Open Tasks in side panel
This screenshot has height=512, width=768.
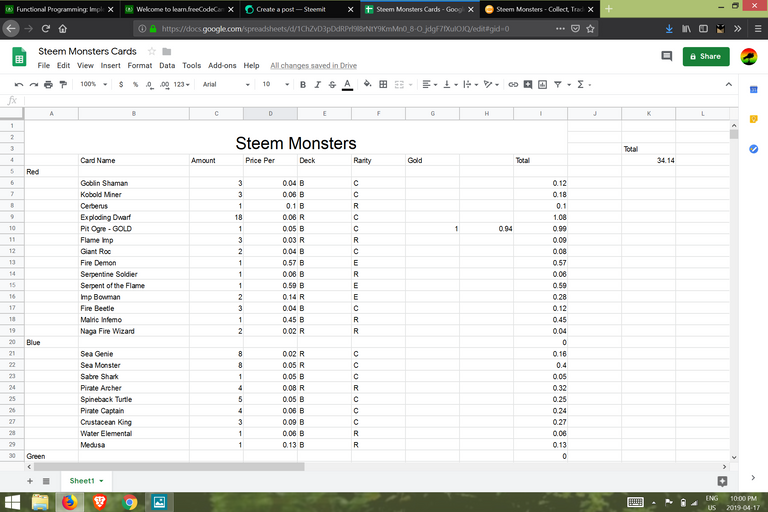[x=754, y=149]
